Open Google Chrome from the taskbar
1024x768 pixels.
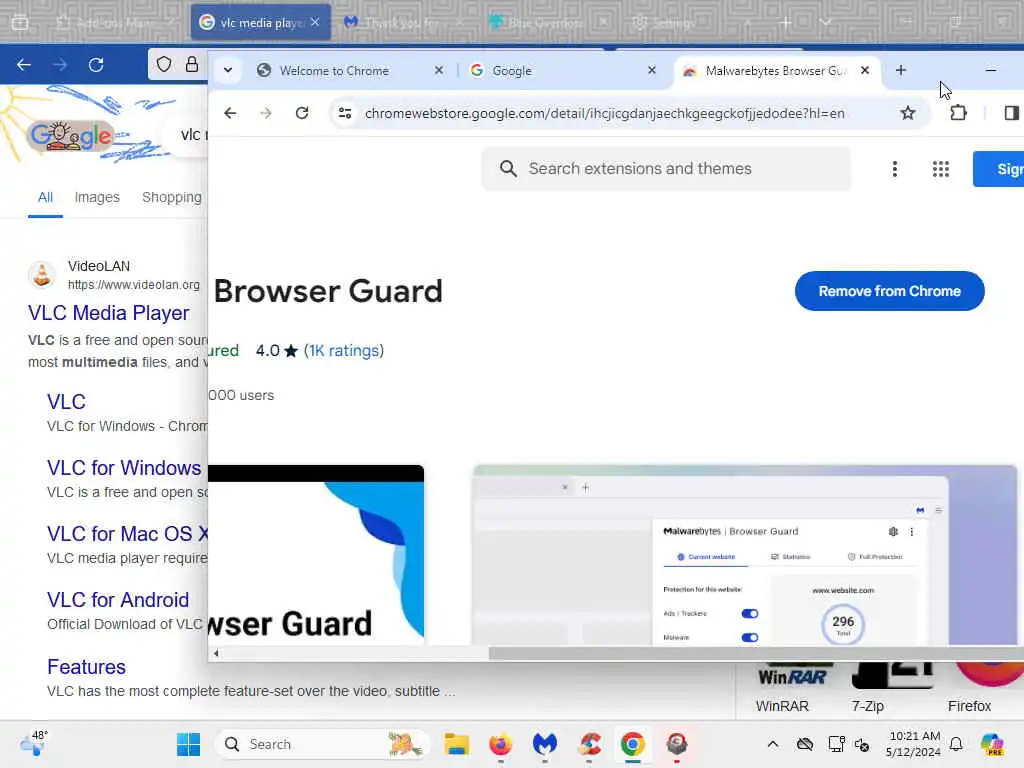tap(632, 744)
